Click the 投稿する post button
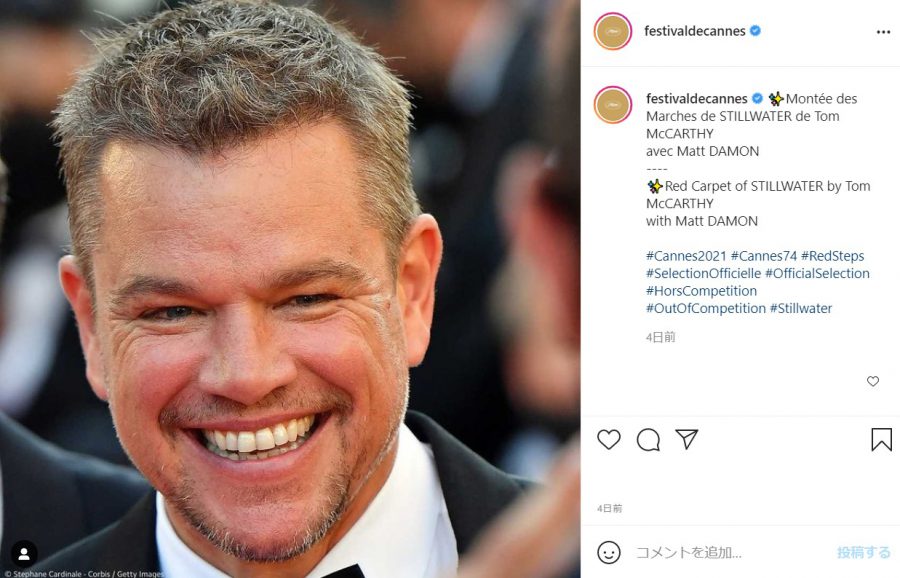The height and width of the screenshot is (578, 900). [x=863, y=553]
